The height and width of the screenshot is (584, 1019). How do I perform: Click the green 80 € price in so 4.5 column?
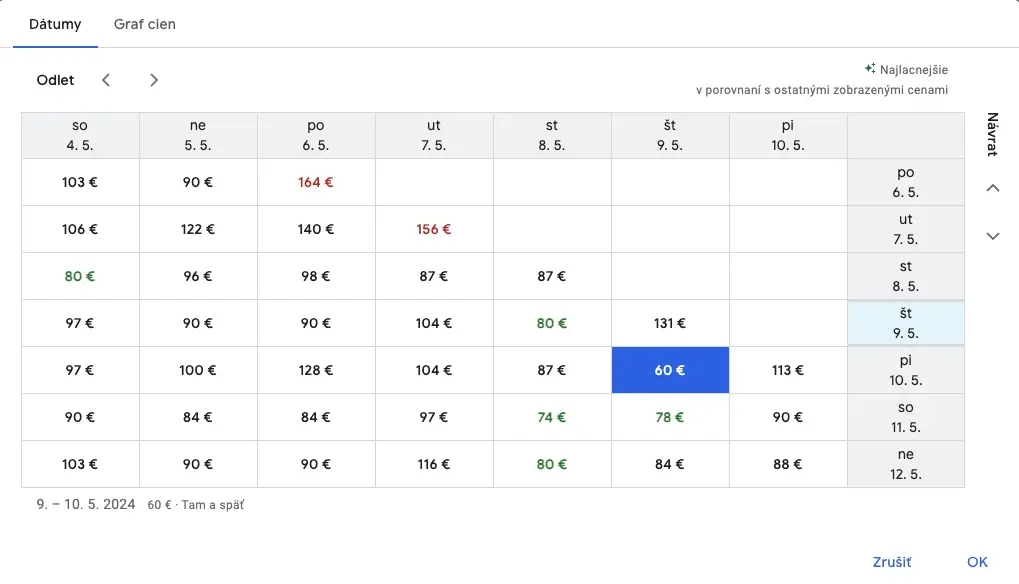pyautogui.click(x=80, y=276)
